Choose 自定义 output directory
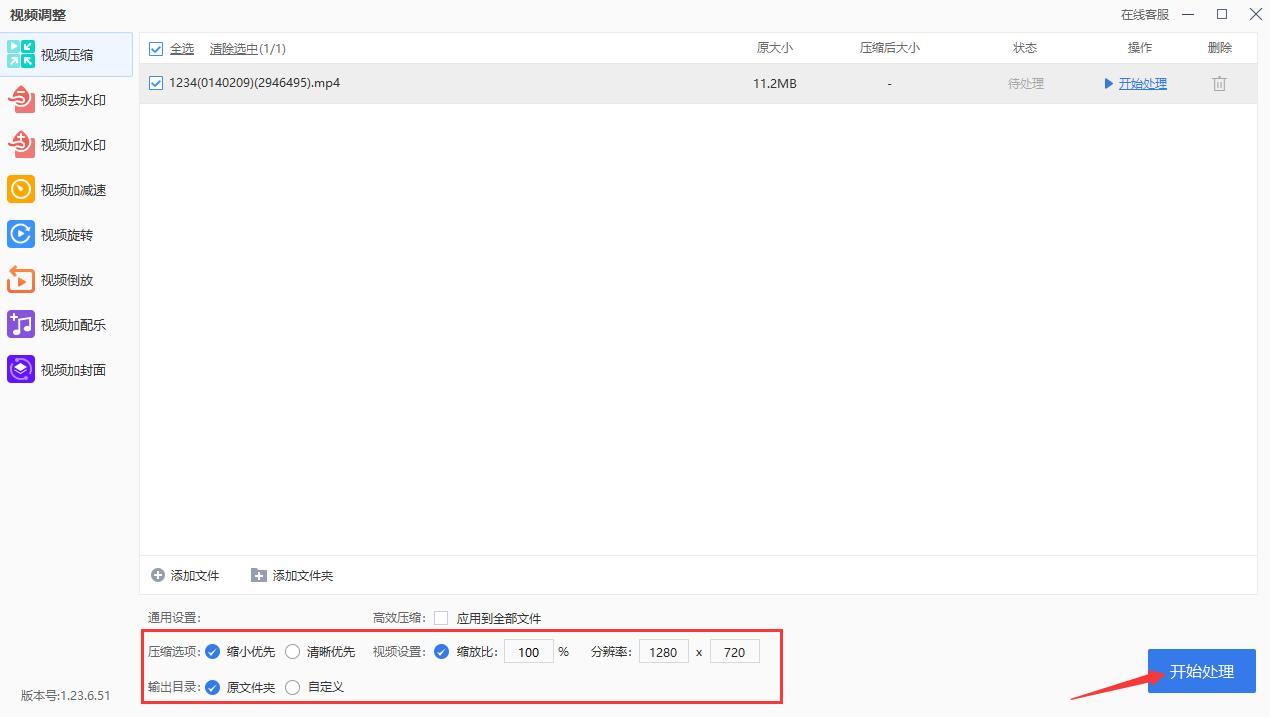Viewport: 1270px width, 717px height. (292, 687)
